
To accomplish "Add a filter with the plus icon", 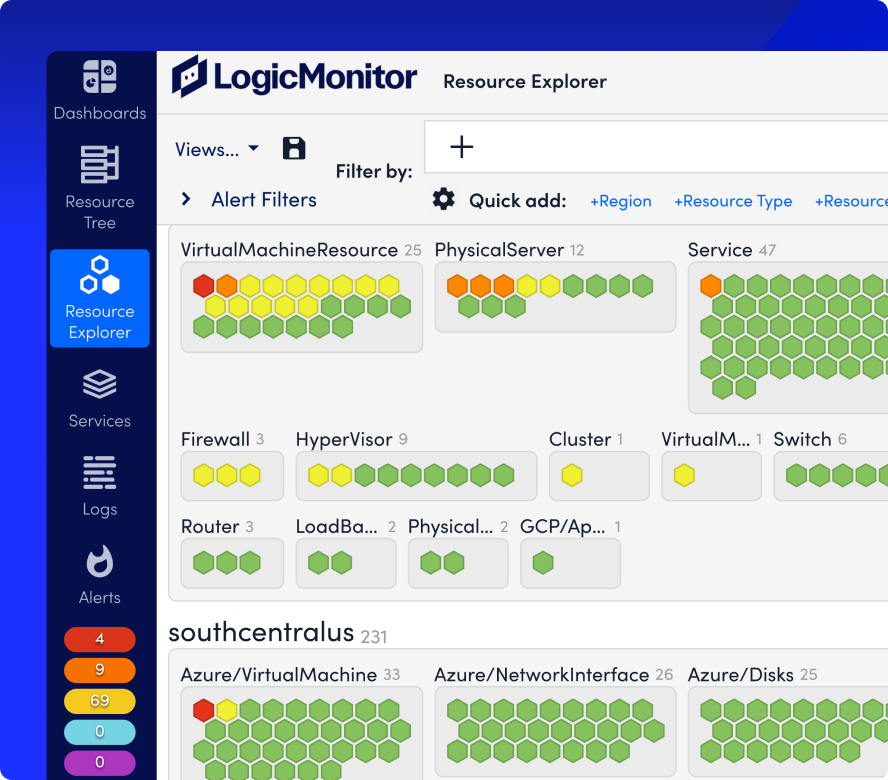I will tap(462, 147).
